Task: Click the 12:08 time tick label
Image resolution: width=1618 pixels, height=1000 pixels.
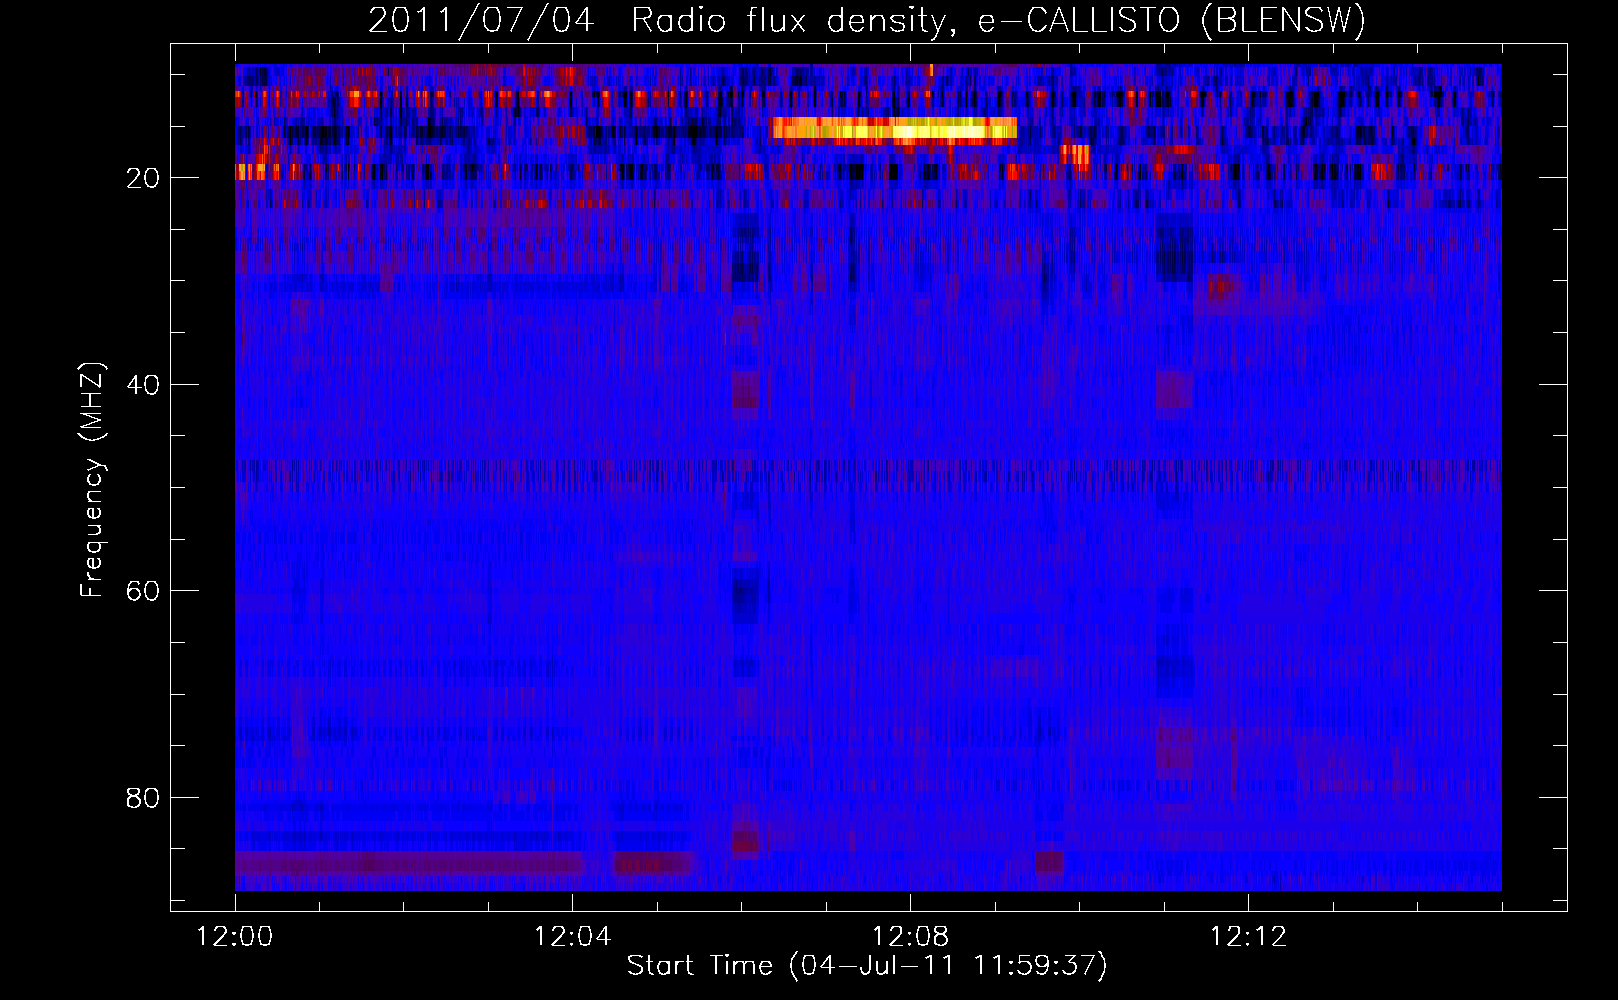Action: pyautogui.click(x=910, y=937)
